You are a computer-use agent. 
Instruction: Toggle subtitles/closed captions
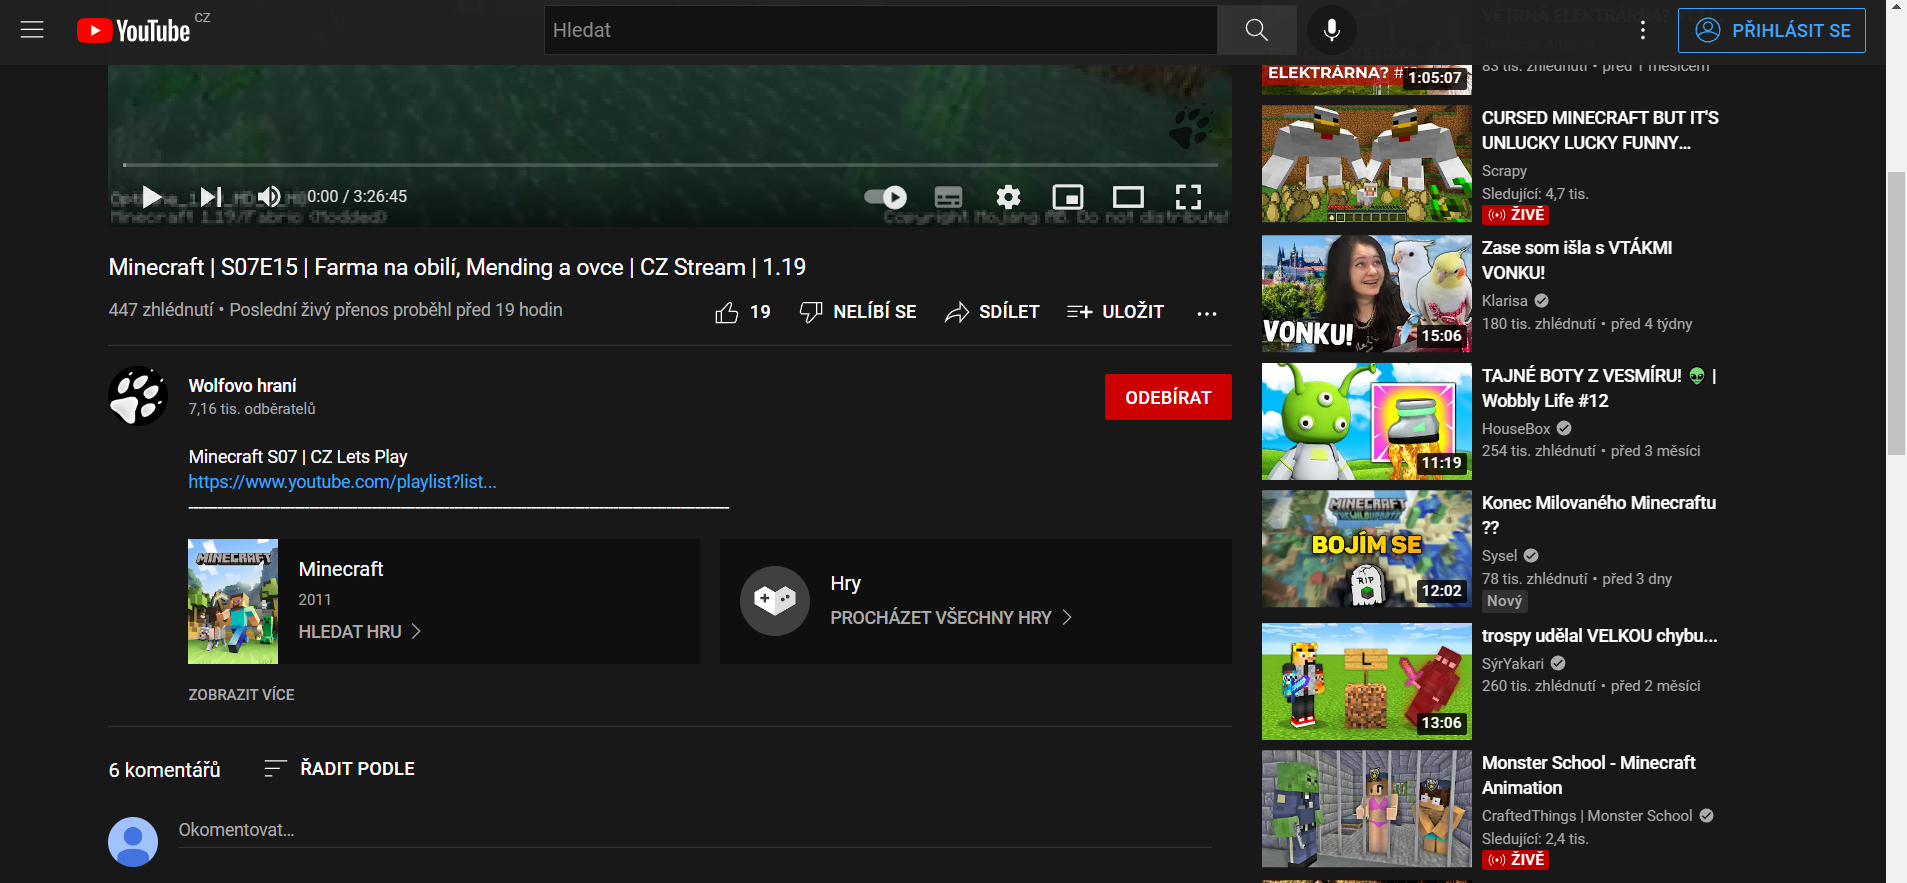(x=948, y=197)
